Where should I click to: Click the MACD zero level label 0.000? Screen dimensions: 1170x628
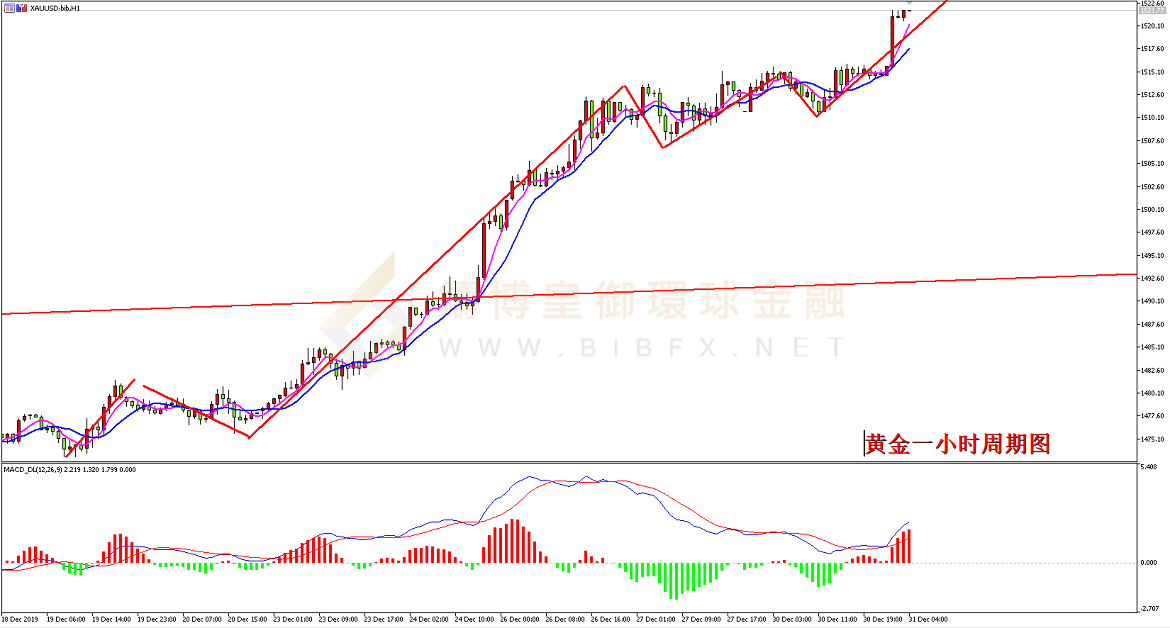[x=1150, y=563]
